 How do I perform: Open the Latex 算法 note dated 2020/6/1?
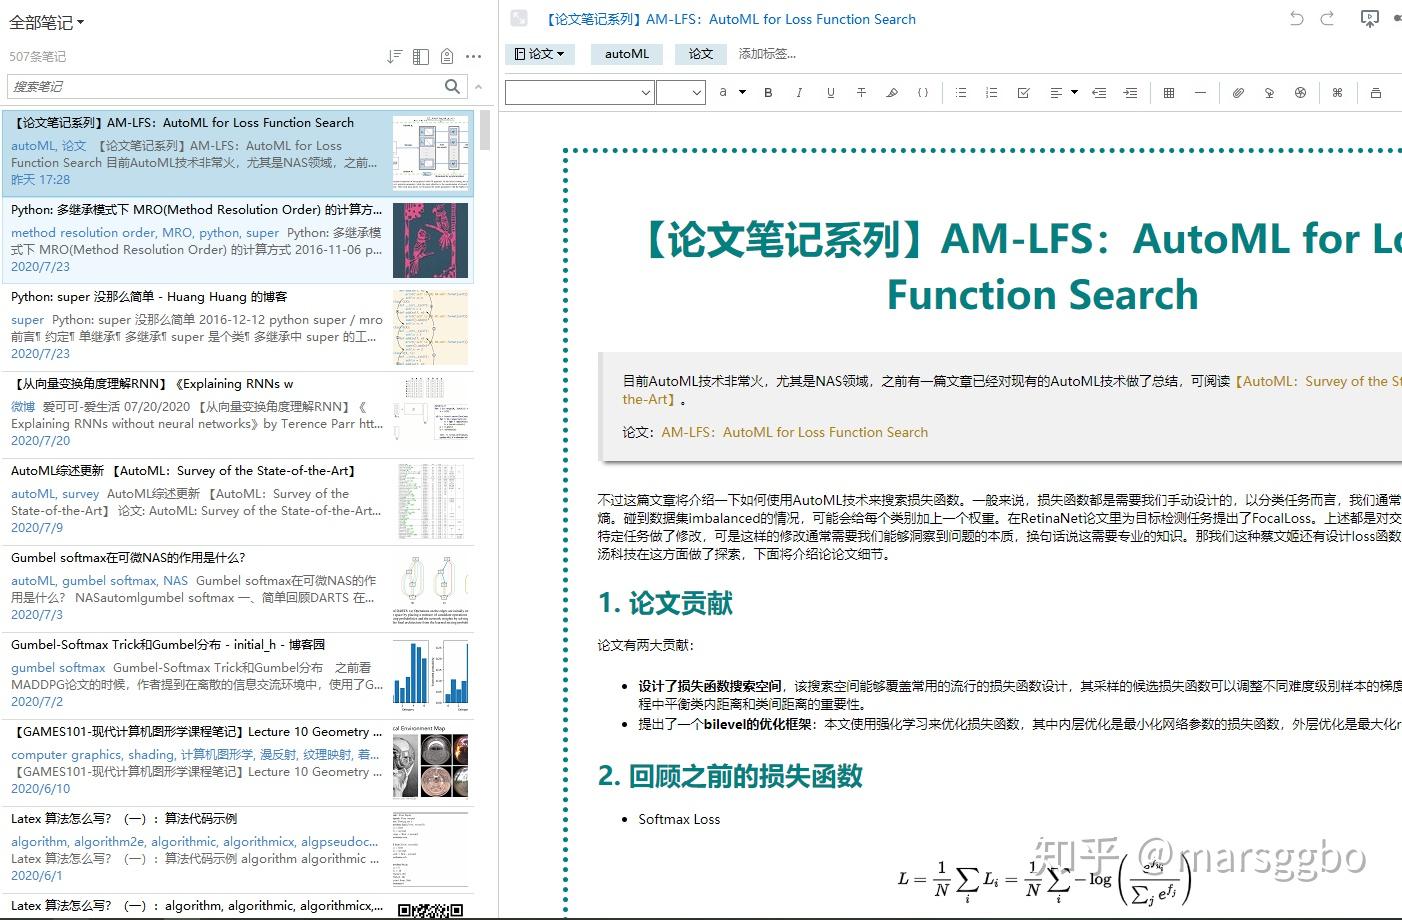point(238,849)
